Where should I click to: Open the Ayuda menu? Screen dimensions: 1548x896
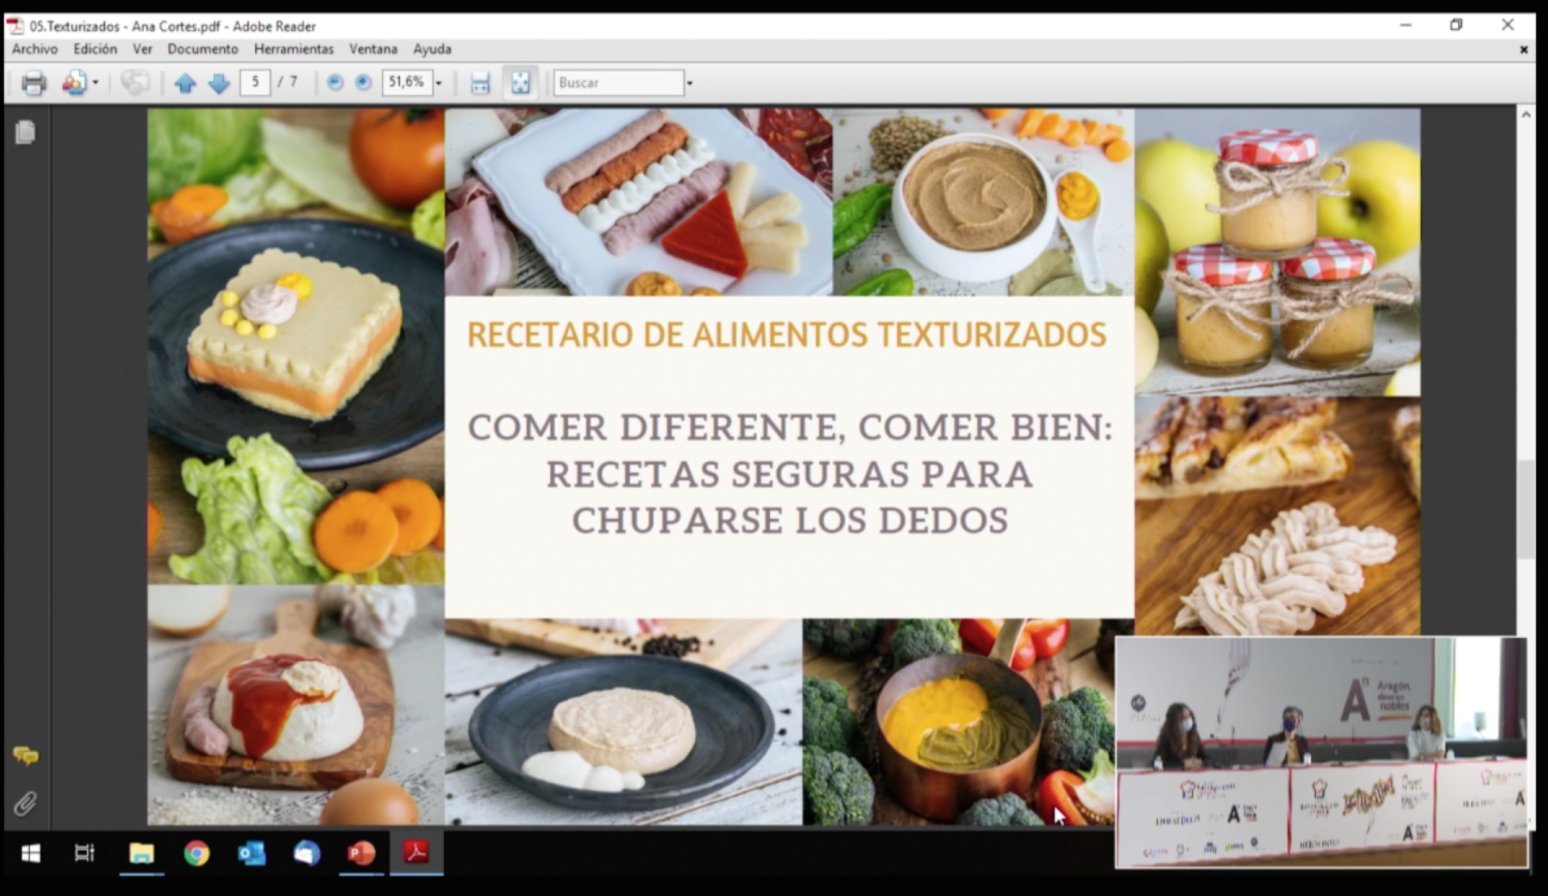[x=432, y=49]
